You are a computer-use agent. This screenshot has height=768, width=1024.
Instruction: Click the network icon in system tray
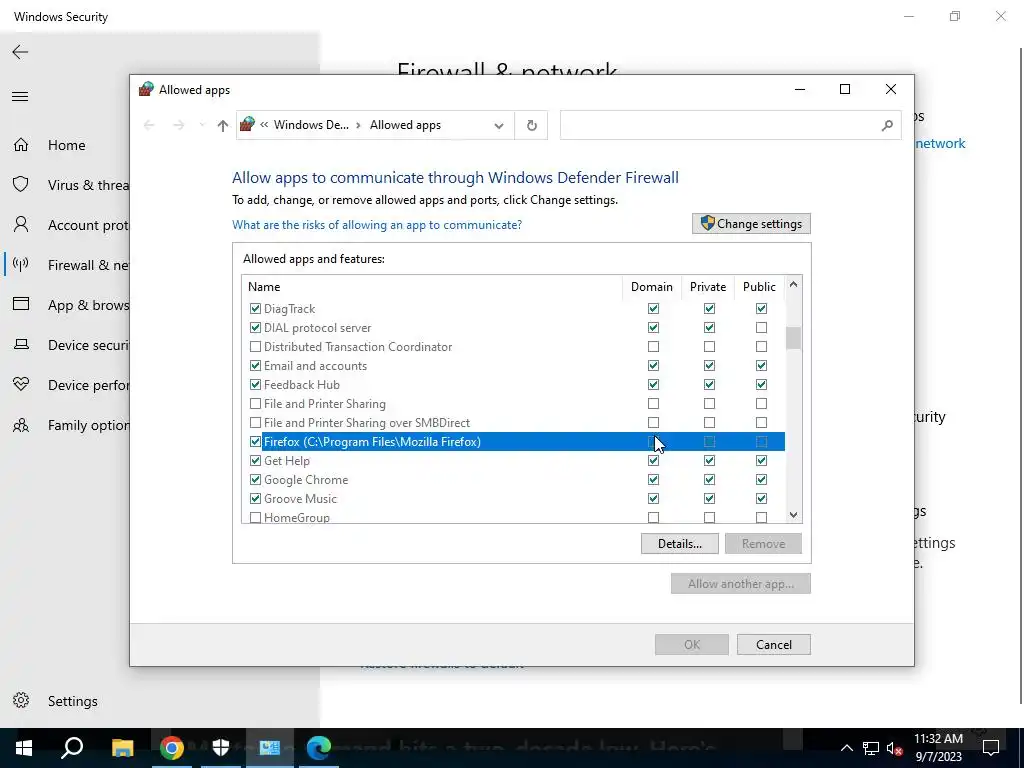pyautogui.click(x=871, y=748)
